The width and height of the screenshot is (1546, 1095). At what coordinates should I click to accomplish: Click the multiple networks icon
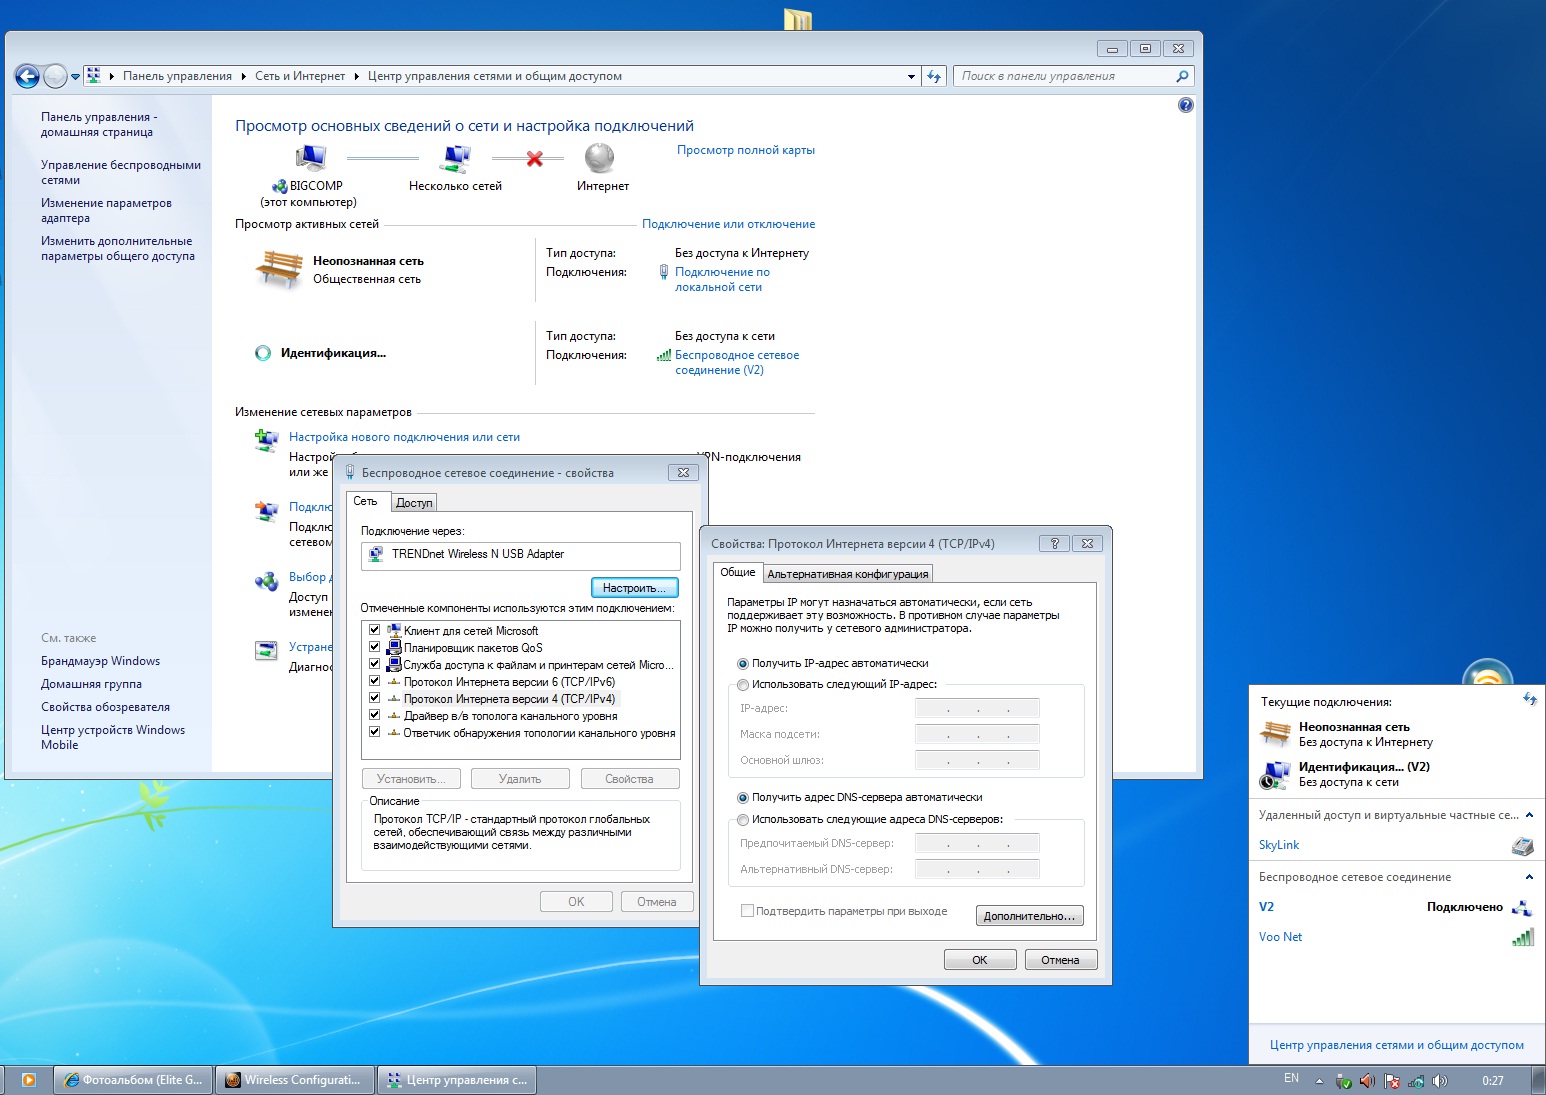point(456,158)
